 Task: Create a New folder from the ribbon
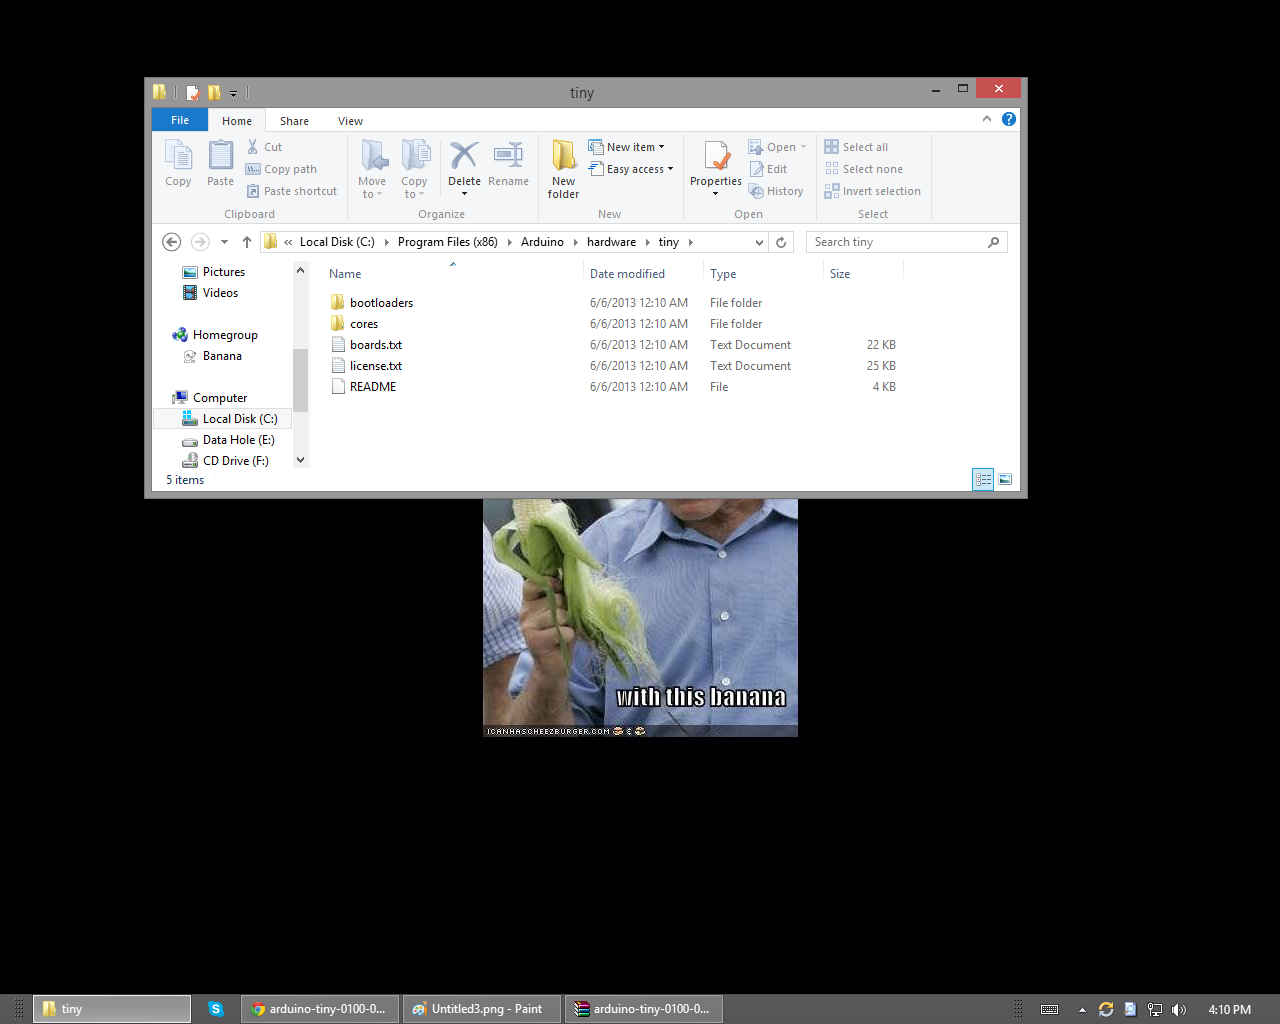[x=564, y=169]
